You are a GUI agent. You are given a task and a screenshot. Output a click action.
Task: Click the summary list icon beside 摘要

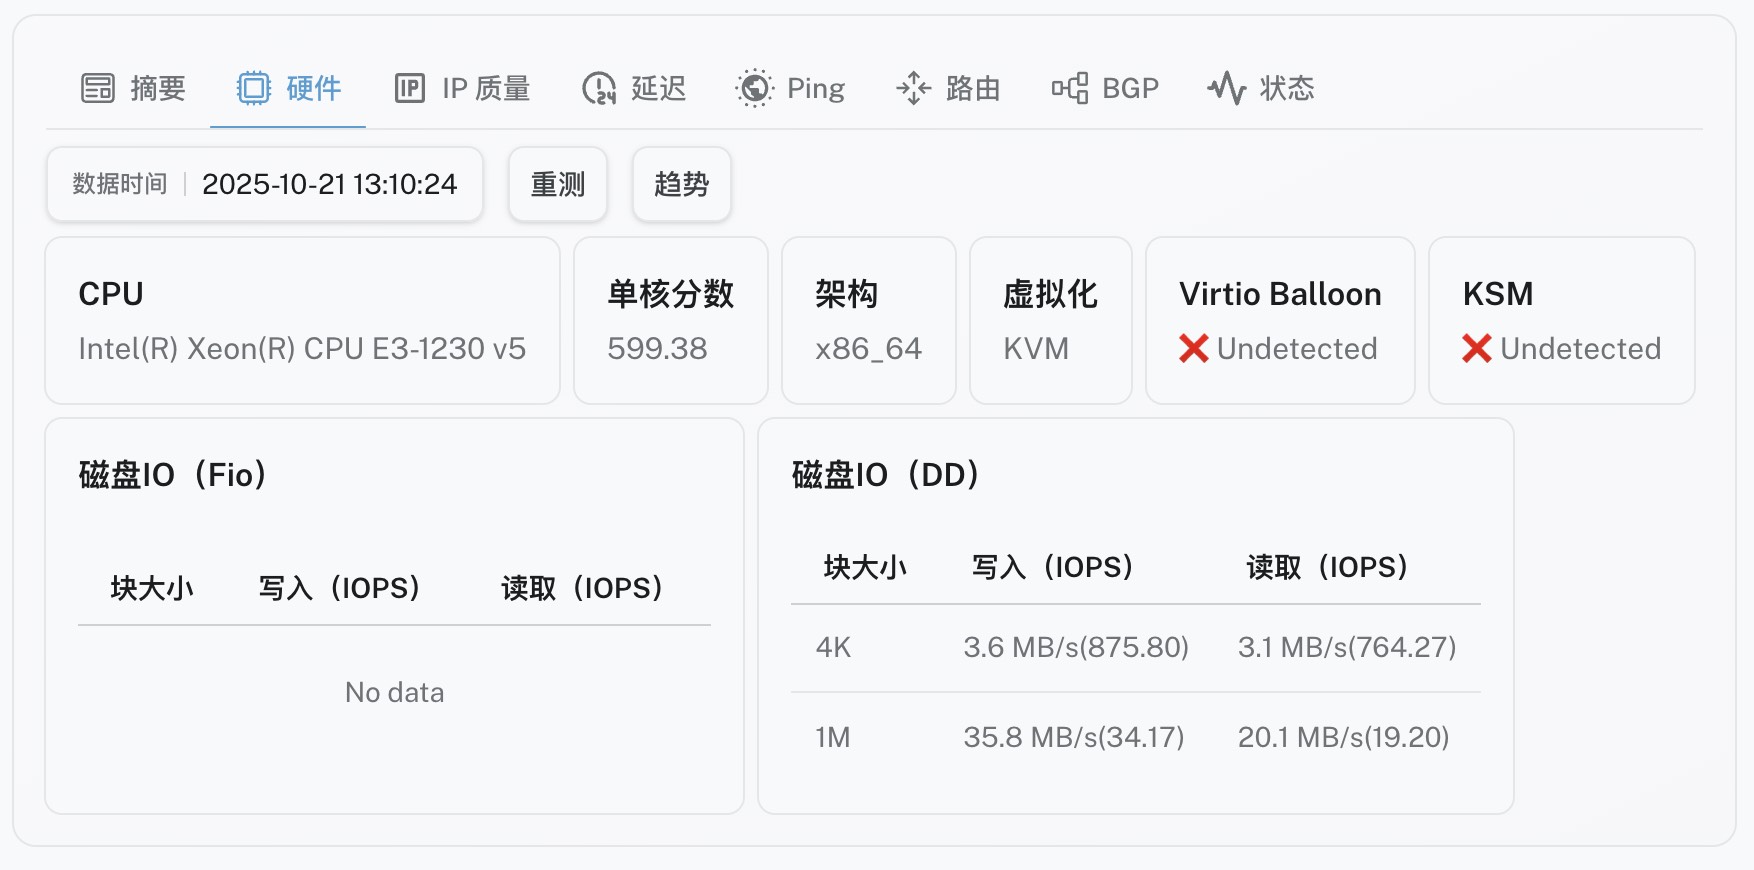click(x=98, y=89)
